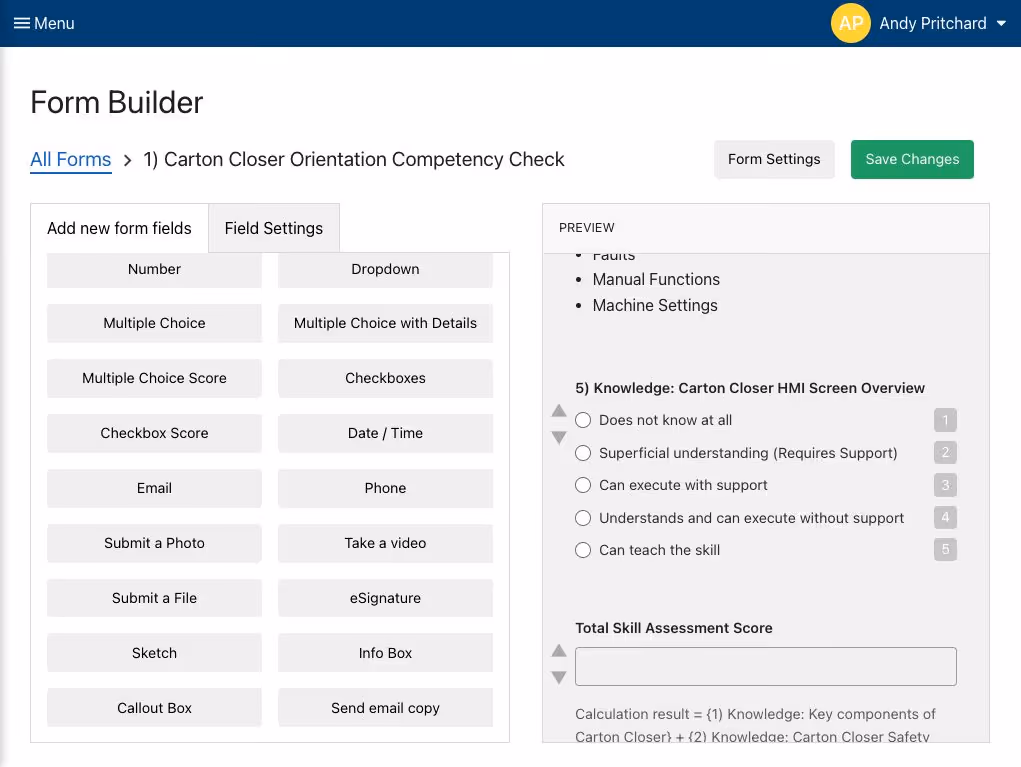Select 'Can teach the skill' radio

coord(583,550)
